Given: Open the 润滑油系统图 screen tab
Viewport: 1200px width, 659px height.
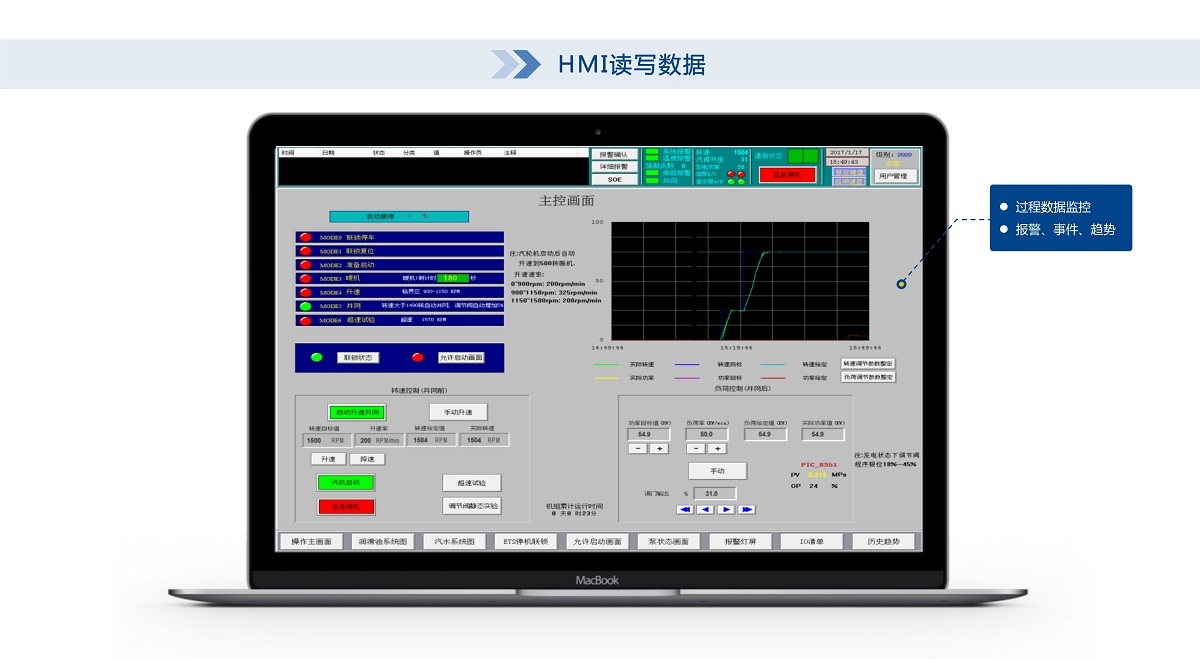Looking at the screenshot, I should tap(383, 542).
